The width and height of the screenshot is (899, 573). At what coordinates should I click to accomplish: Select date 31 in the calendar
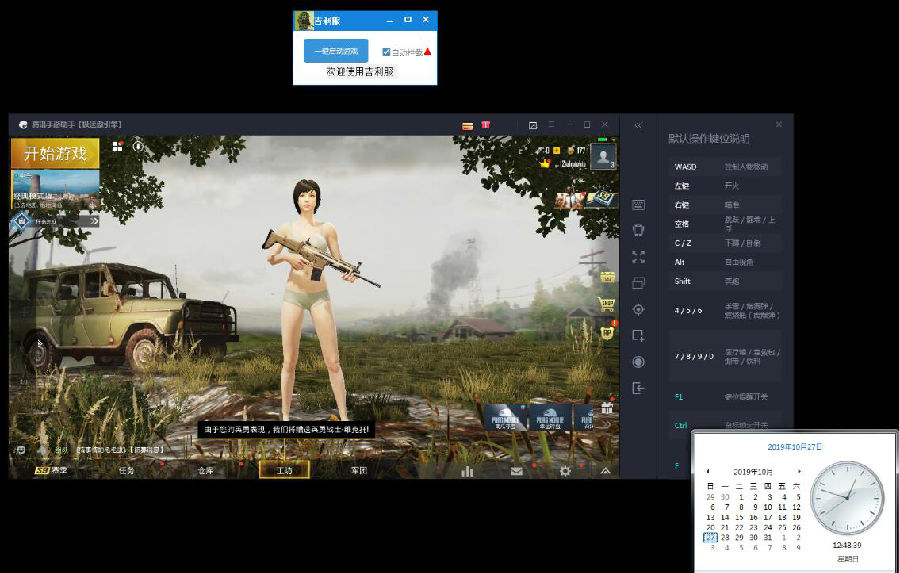768,537
